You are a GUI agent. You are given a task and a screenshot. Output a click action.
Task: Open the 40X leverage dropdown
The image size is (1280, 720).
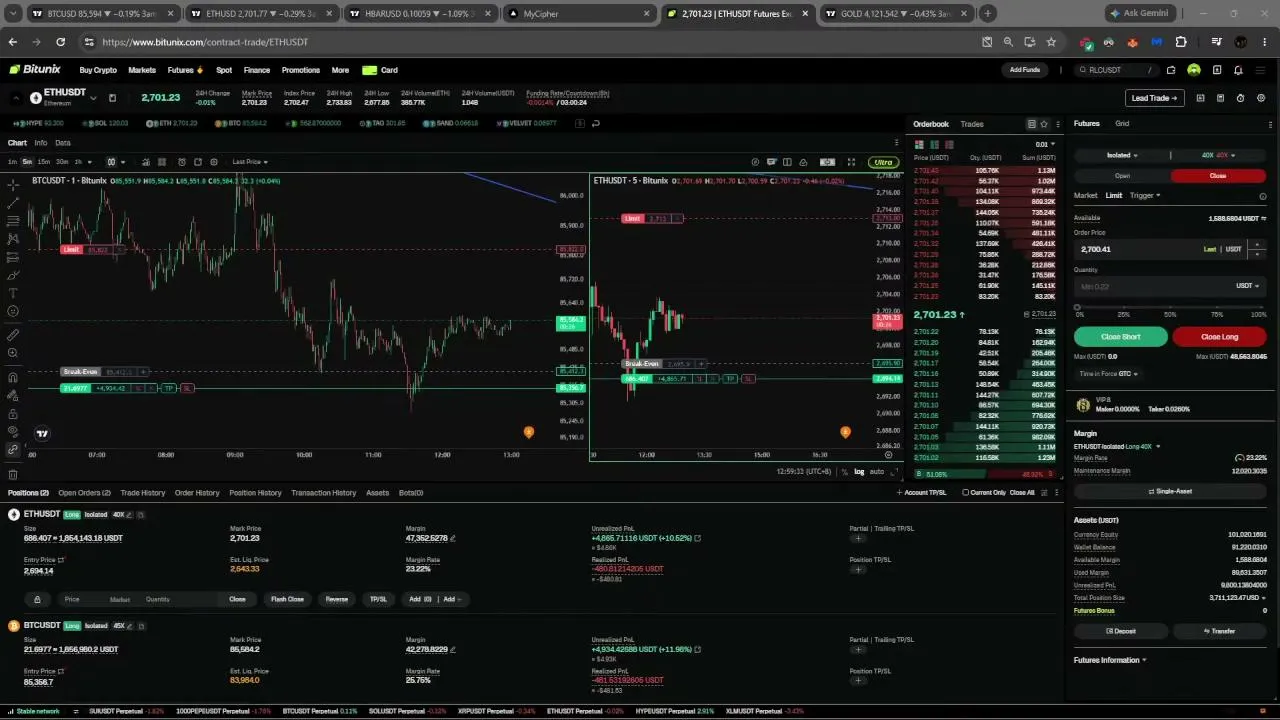(x=1218, y=155)
